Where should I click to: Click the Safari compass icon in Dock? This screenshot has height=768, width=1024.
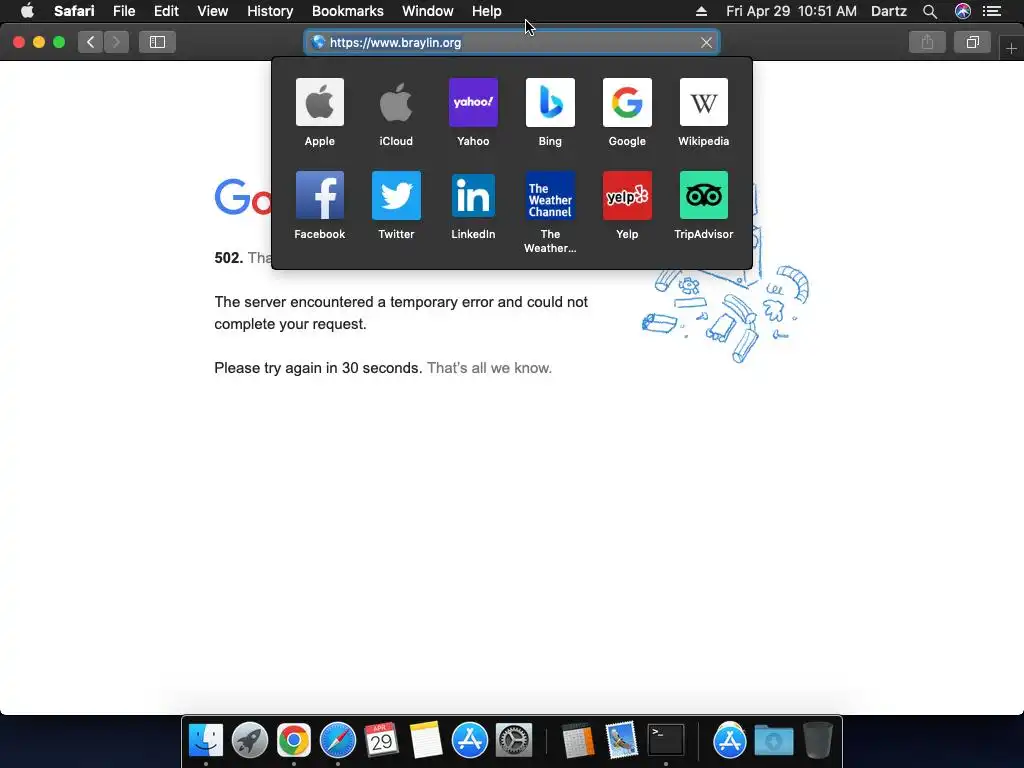[338, 741]
